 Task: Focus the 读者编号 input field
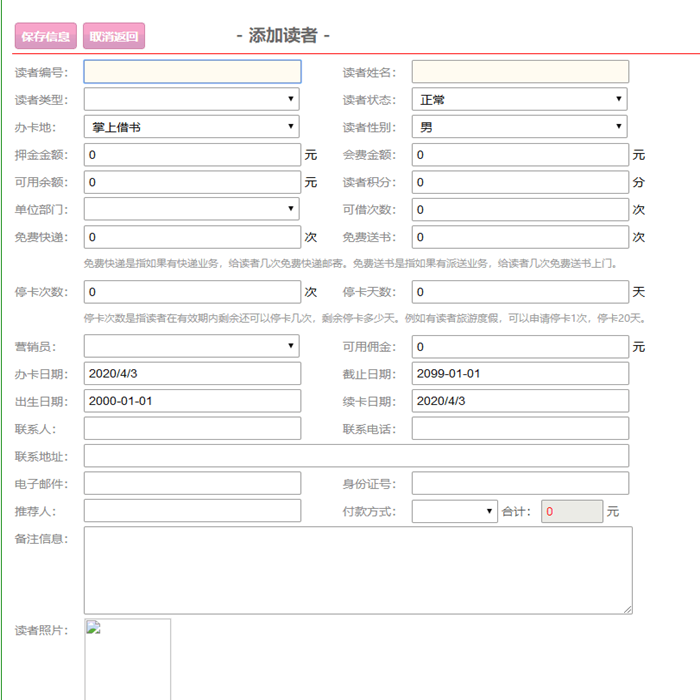pos(192,71)
